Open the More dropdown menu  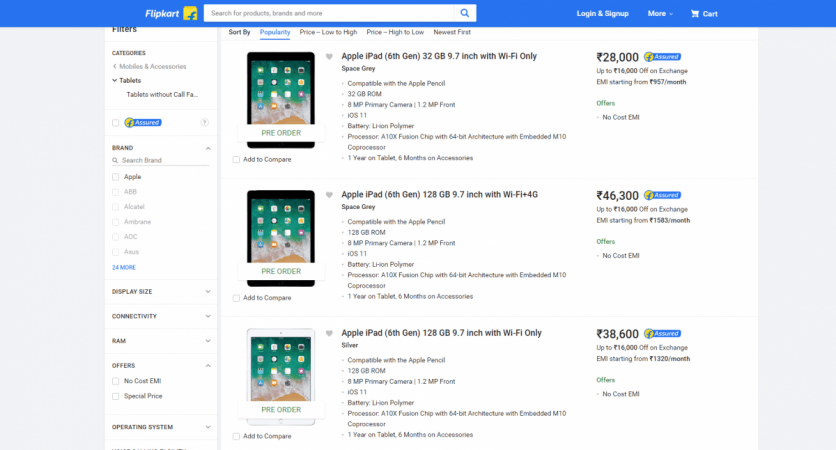coord(660,14)
